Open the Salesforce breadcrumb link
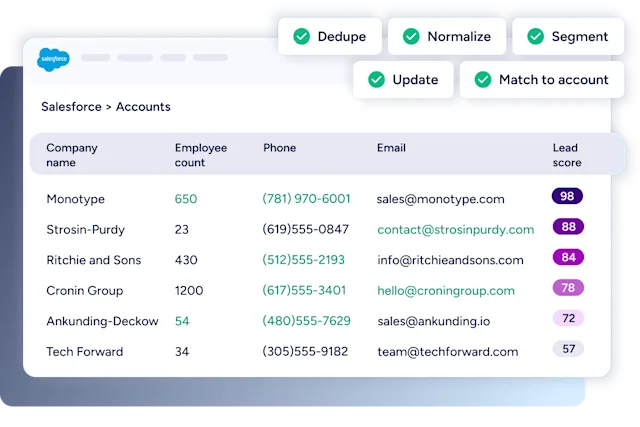Screen dimensions: 640x427 71,107
